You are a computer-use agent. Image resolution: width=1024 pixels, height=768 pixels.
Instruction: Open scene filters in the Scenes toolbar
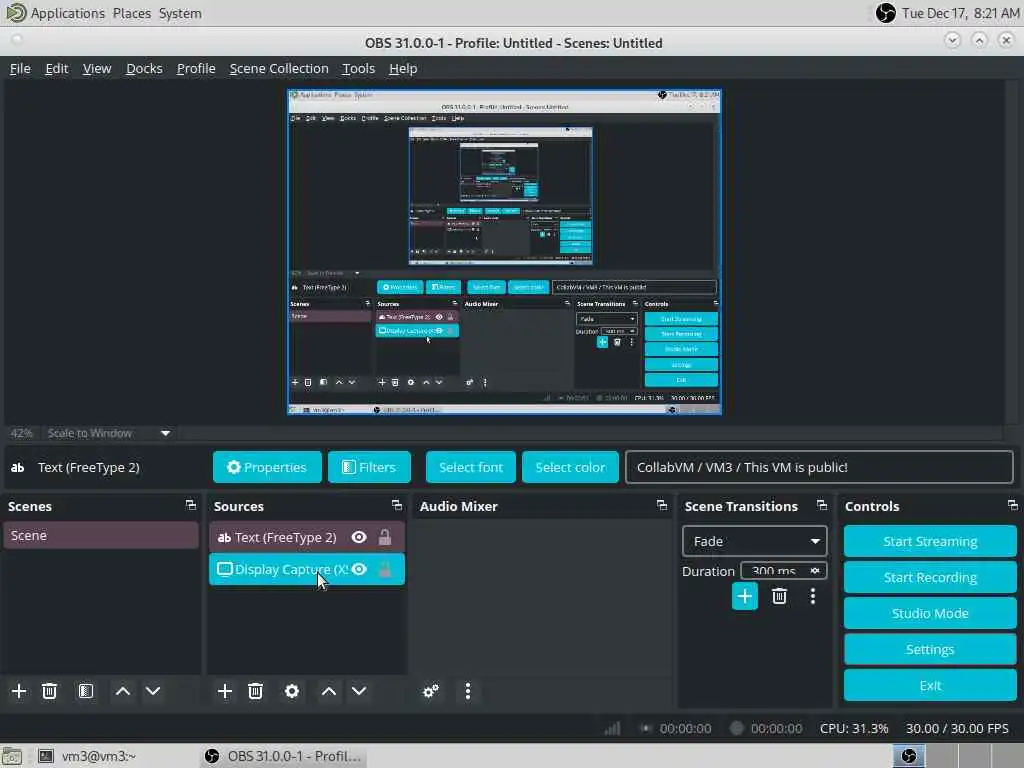(x=86, y=691)
